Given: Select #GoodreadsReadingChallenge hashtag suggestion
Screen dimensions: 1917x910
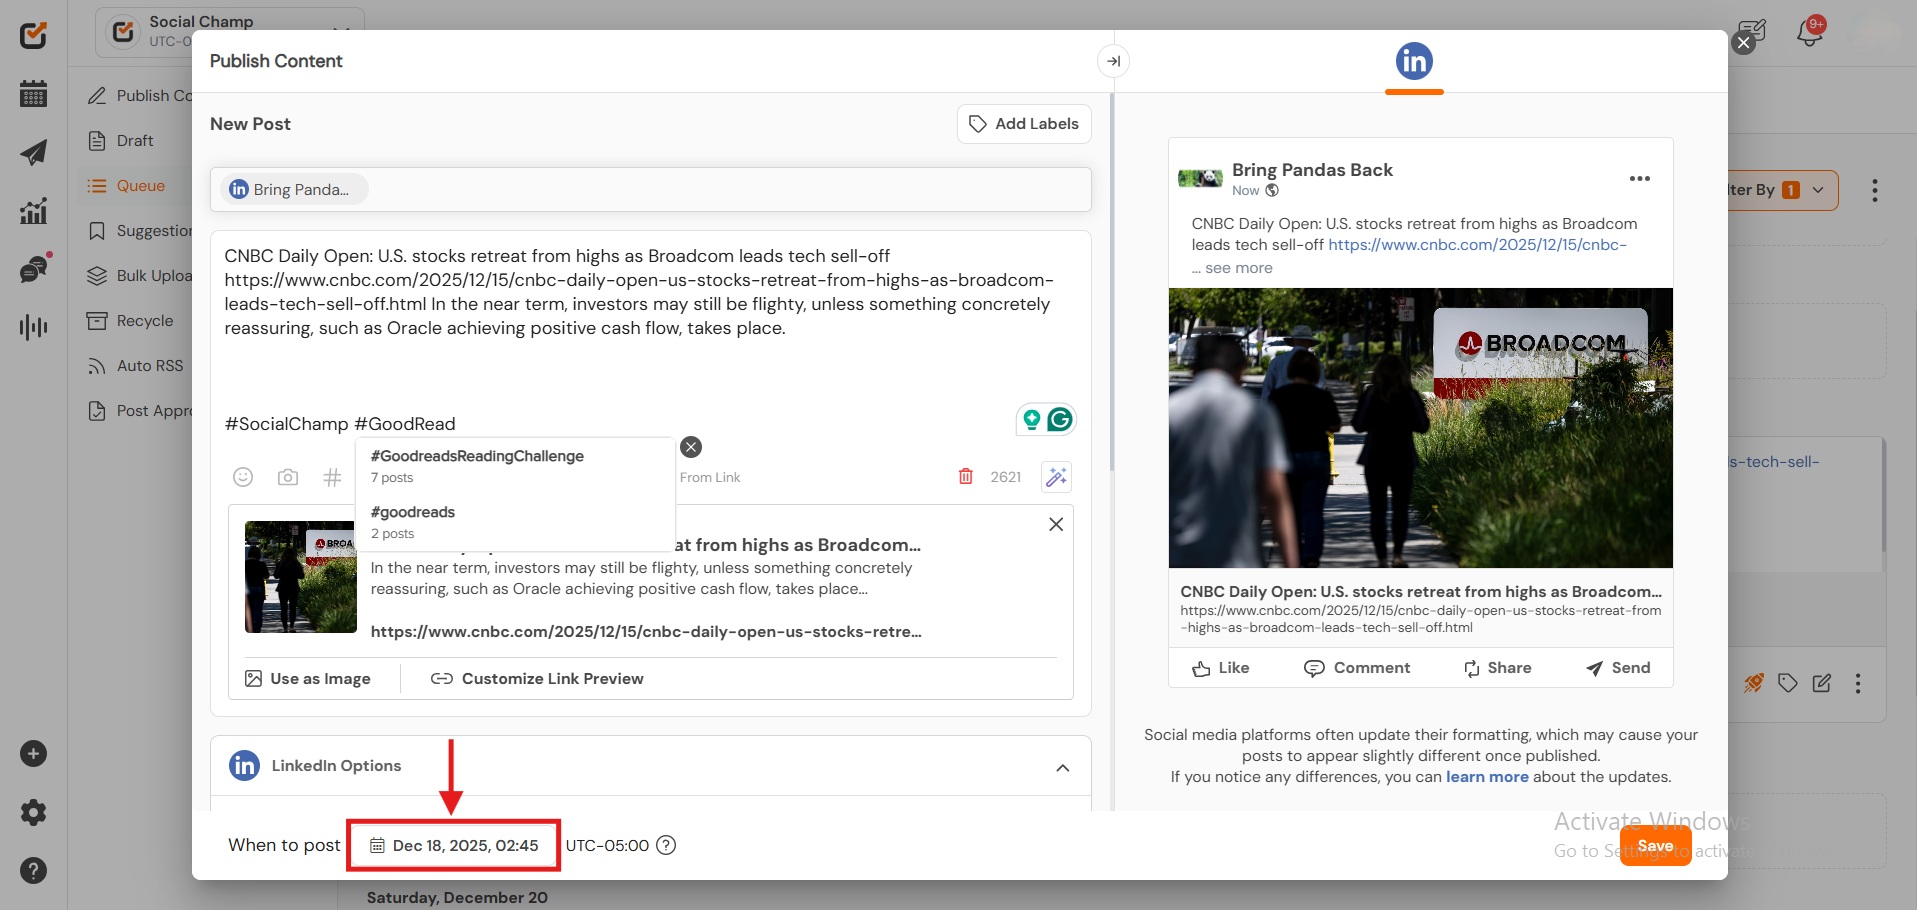Looking at the screenshot, I should (477, 456).
